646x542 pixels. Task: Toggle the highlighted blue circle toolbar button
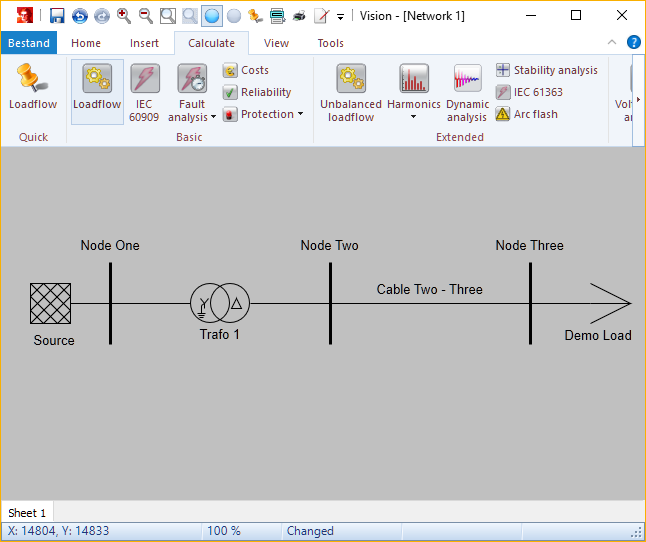212,16
